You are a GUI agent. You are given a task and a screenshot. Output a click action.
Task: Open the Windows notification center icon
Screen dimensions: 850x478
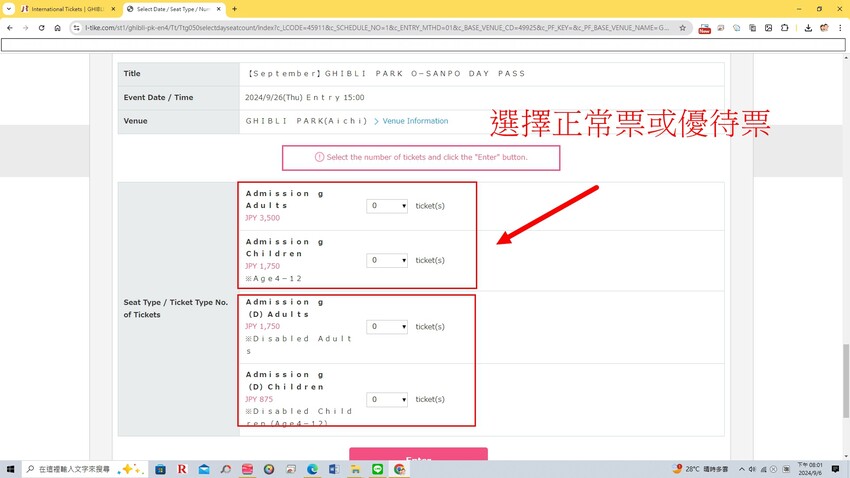tap(835, 469)
